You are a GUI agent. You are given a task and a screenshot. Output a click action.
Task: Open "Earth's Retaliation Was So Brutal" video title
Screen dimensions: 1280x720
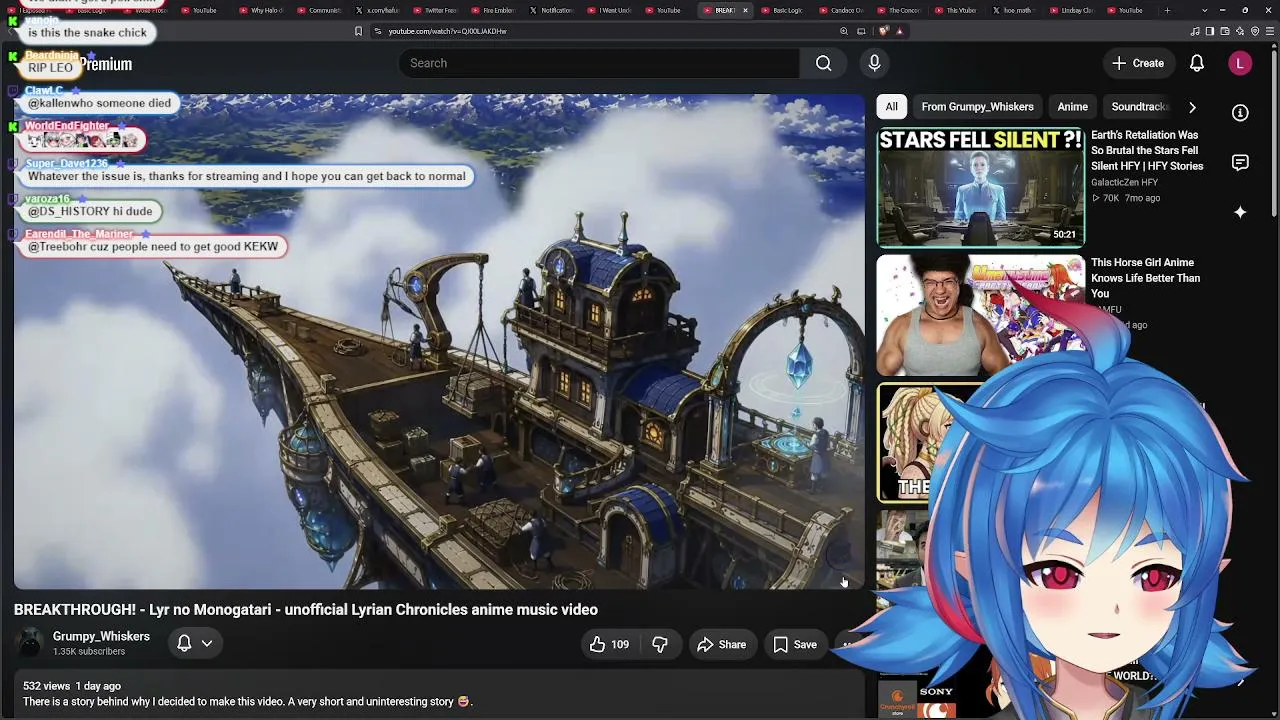click(1147, 151)
